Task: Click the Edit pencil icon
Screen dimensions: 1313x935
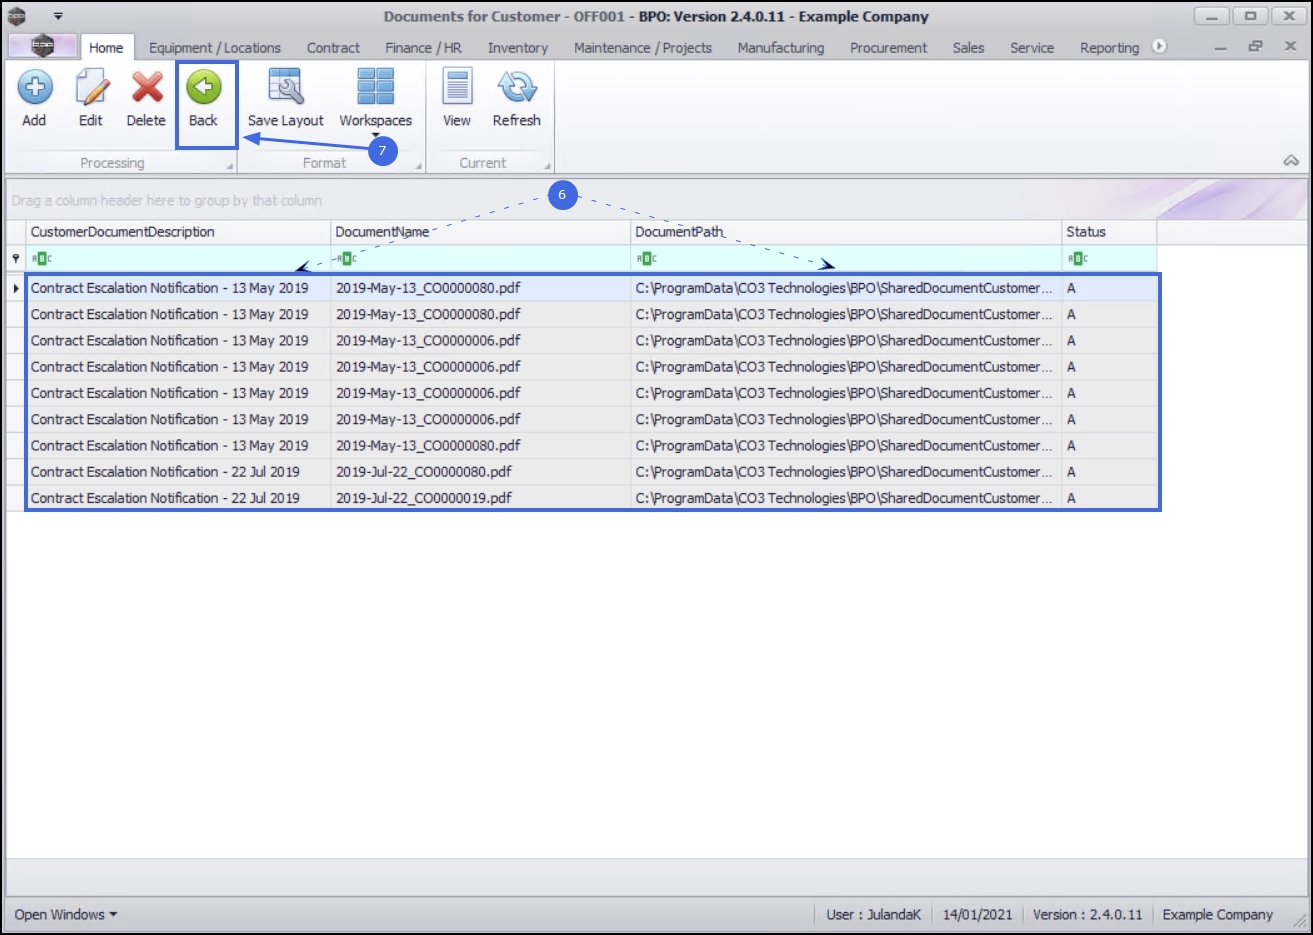Action: 91,88
